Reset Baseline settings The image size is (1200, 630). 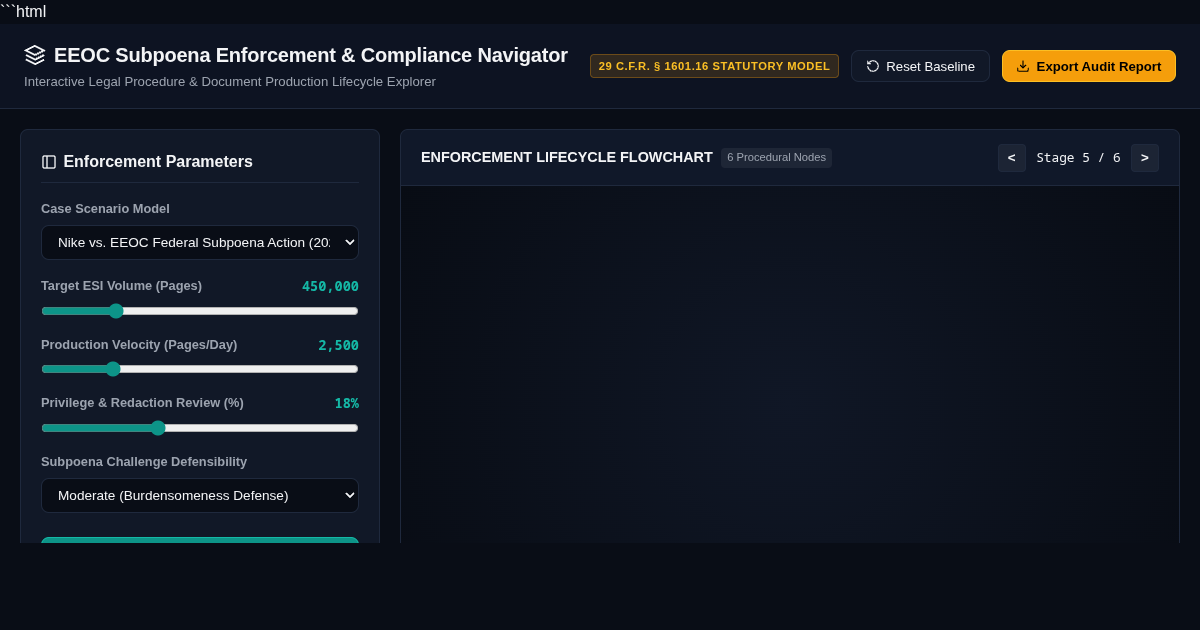click(920, 66)
